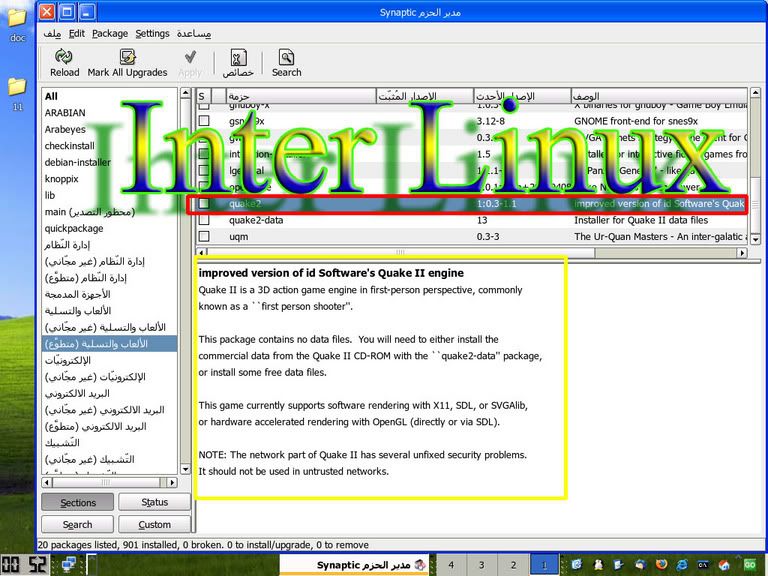The height and width of the screenshot is (576, 768).
Task: Toggle the uqm package checkbox
Action: pyautogui.click(x=204, y=237)
